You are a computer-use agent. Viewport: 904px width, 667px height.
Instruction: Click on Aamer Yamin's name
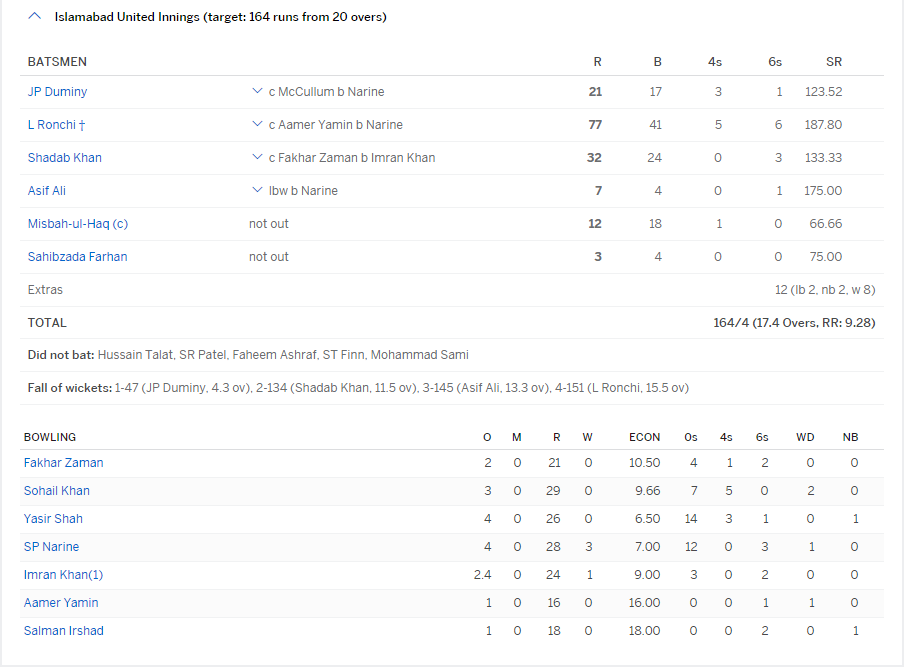coord(61,603)
